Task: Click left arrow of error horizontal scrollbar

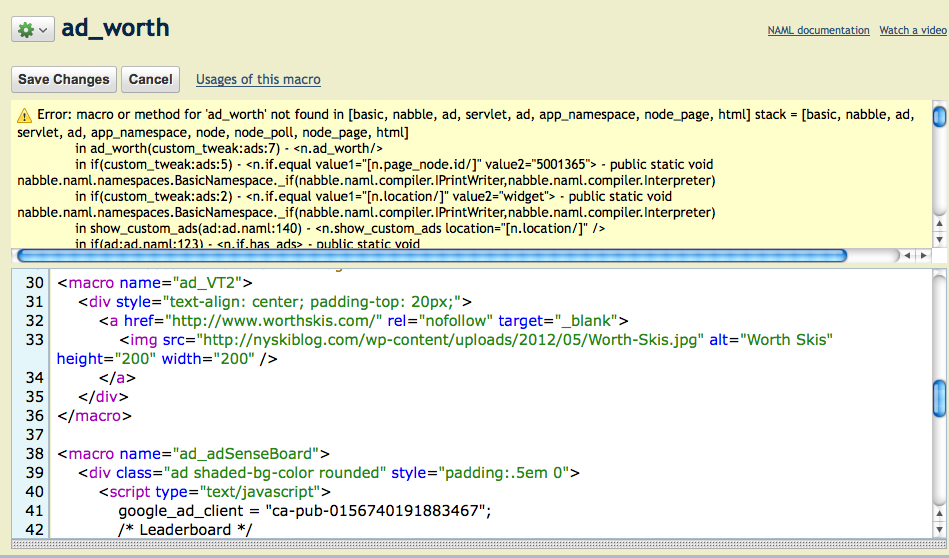Action: pyautogui.click(x=909, y=256)
